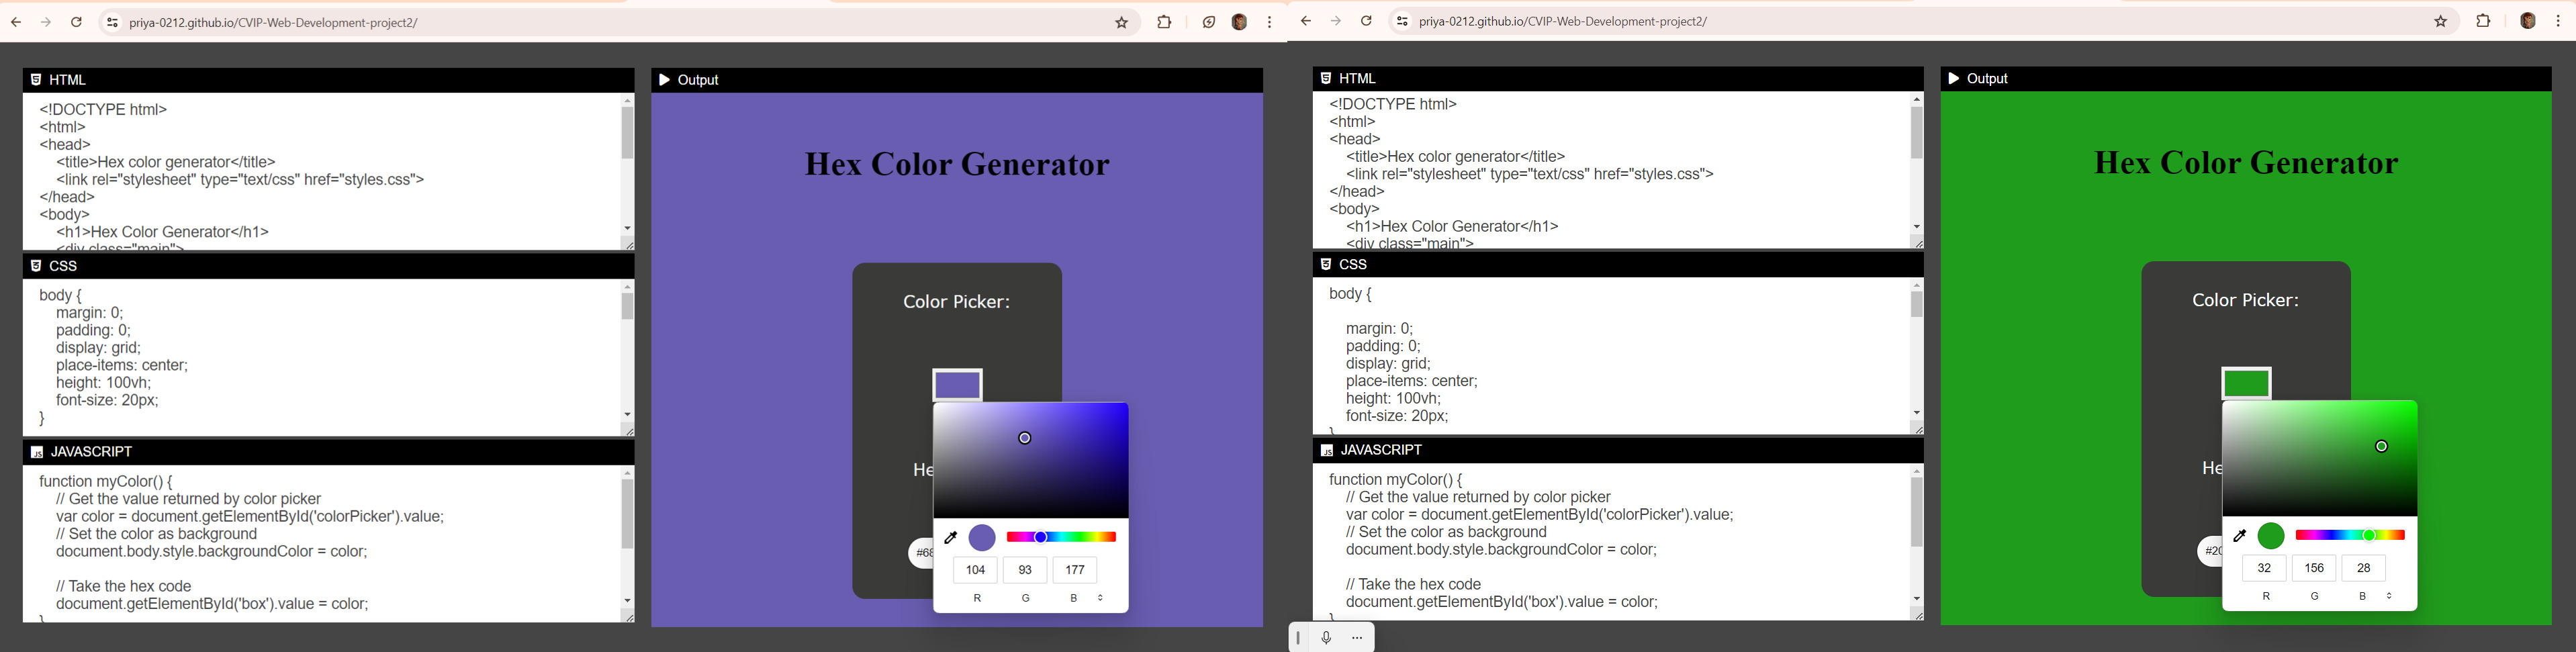Click the JavaScript box's scroll-down arrow in the purple-output window

[x=627, y=601]
